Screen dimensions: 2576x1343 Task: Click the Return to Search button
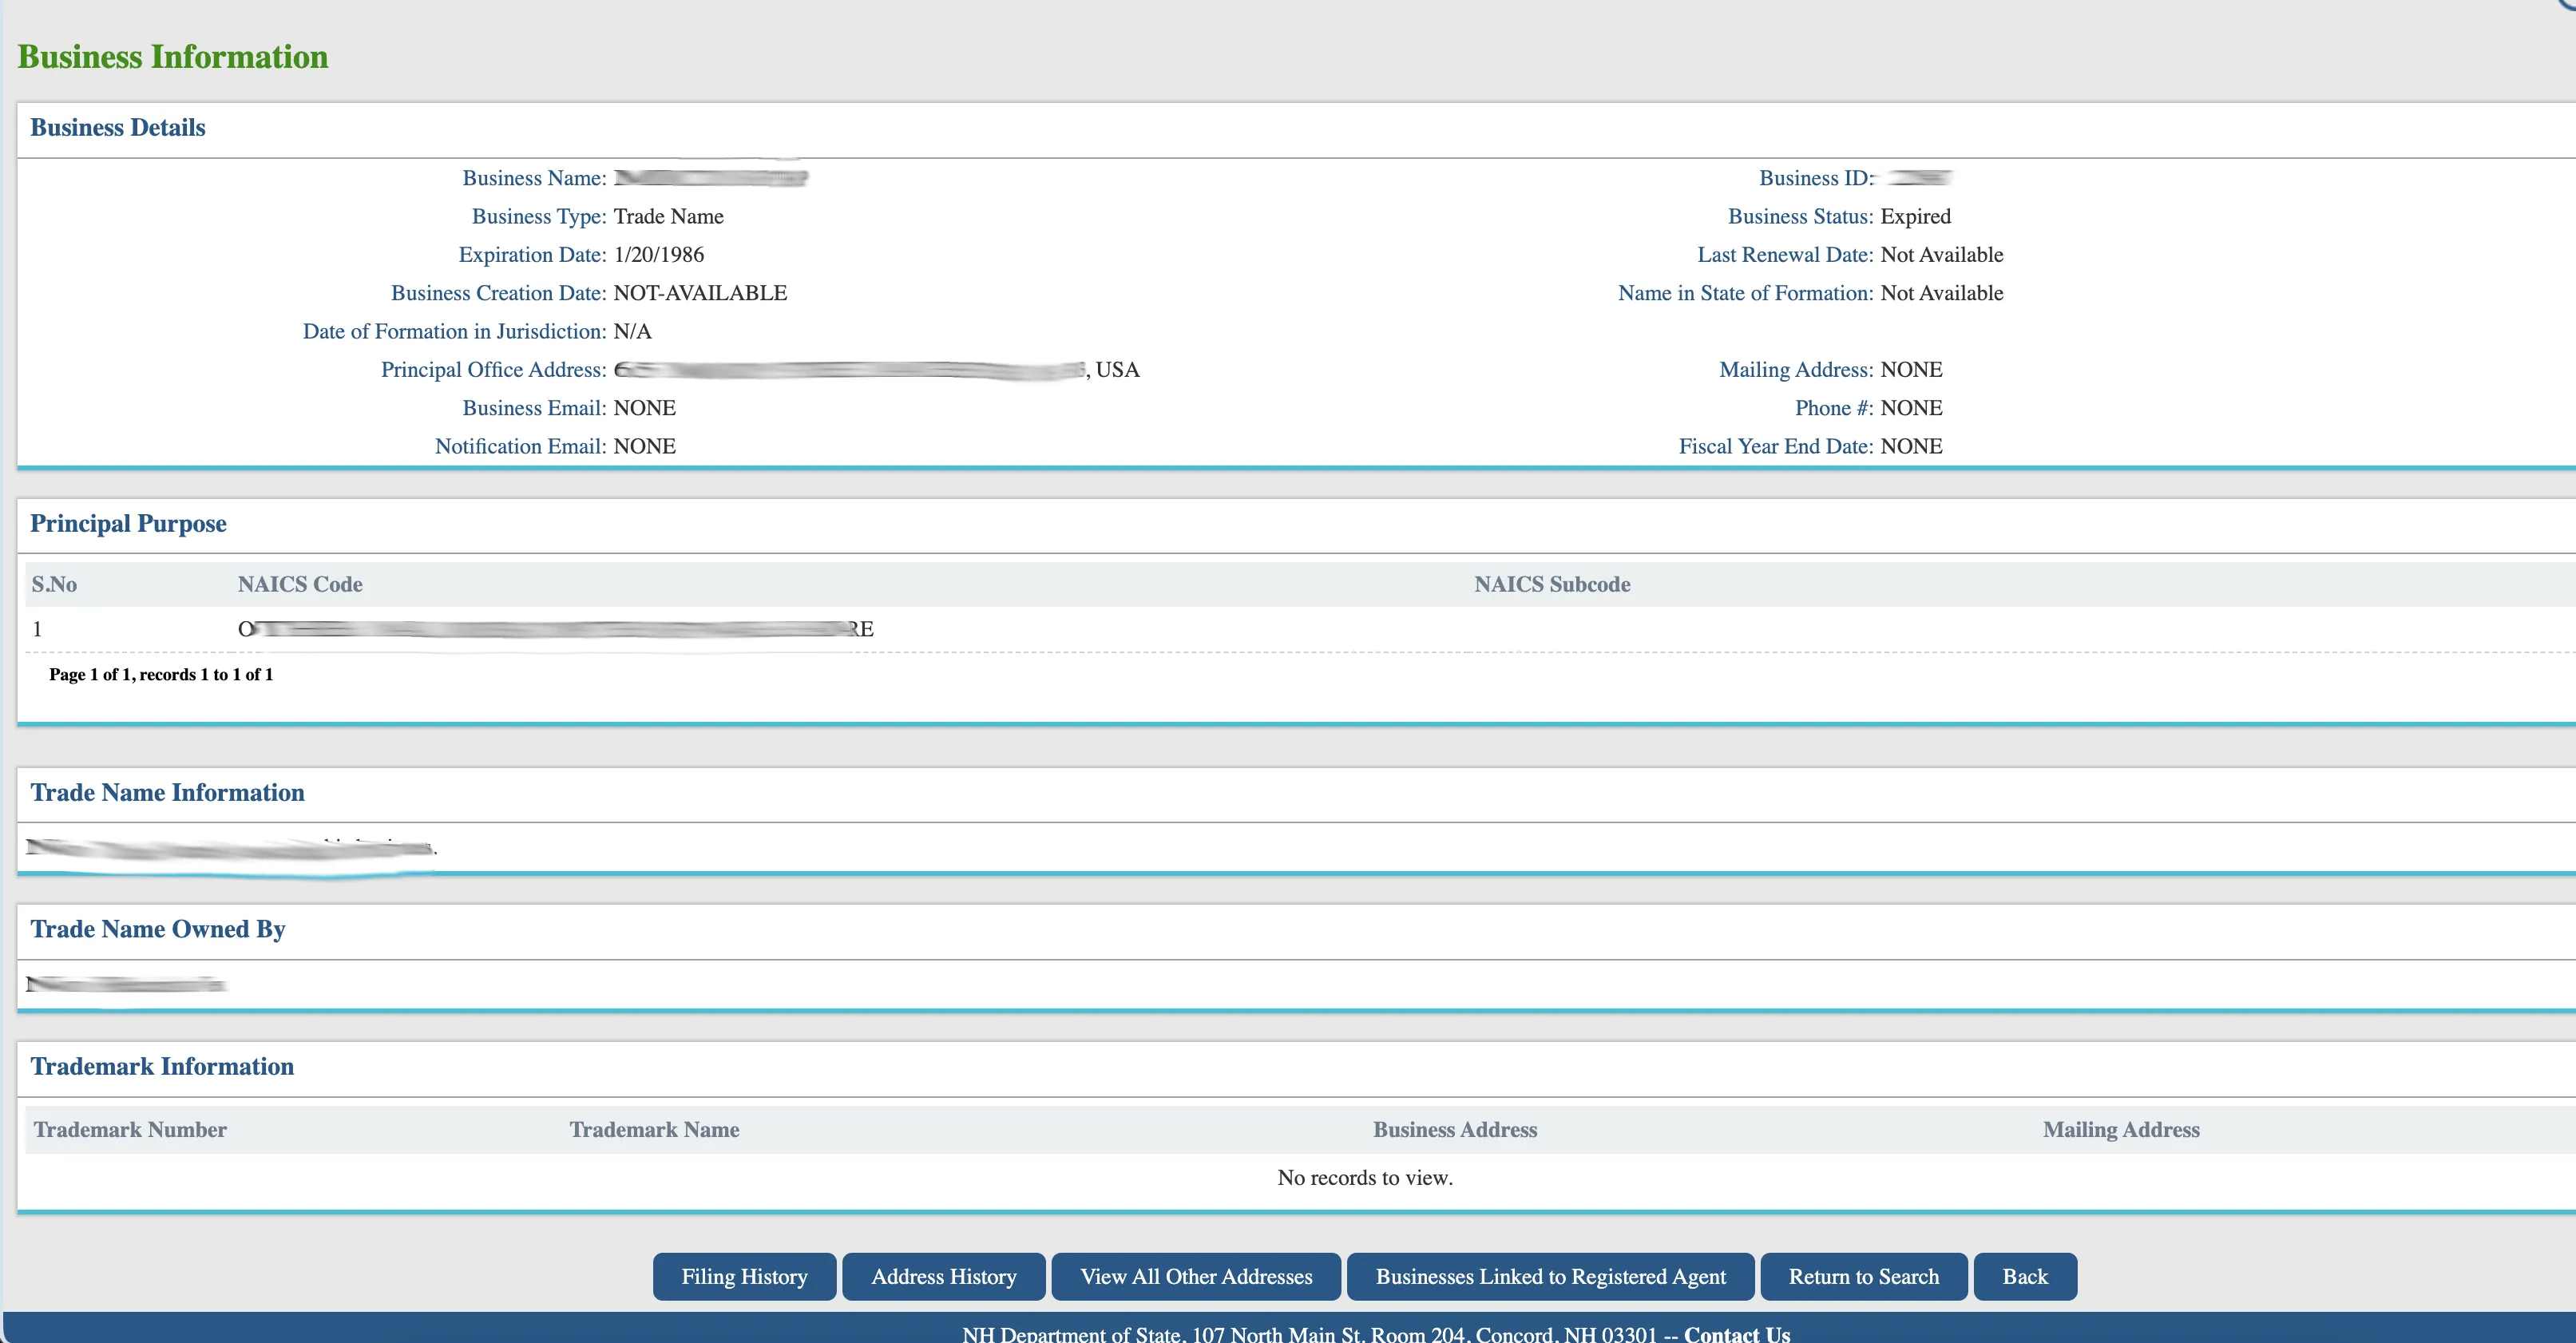click(x=1863, y=1276)
